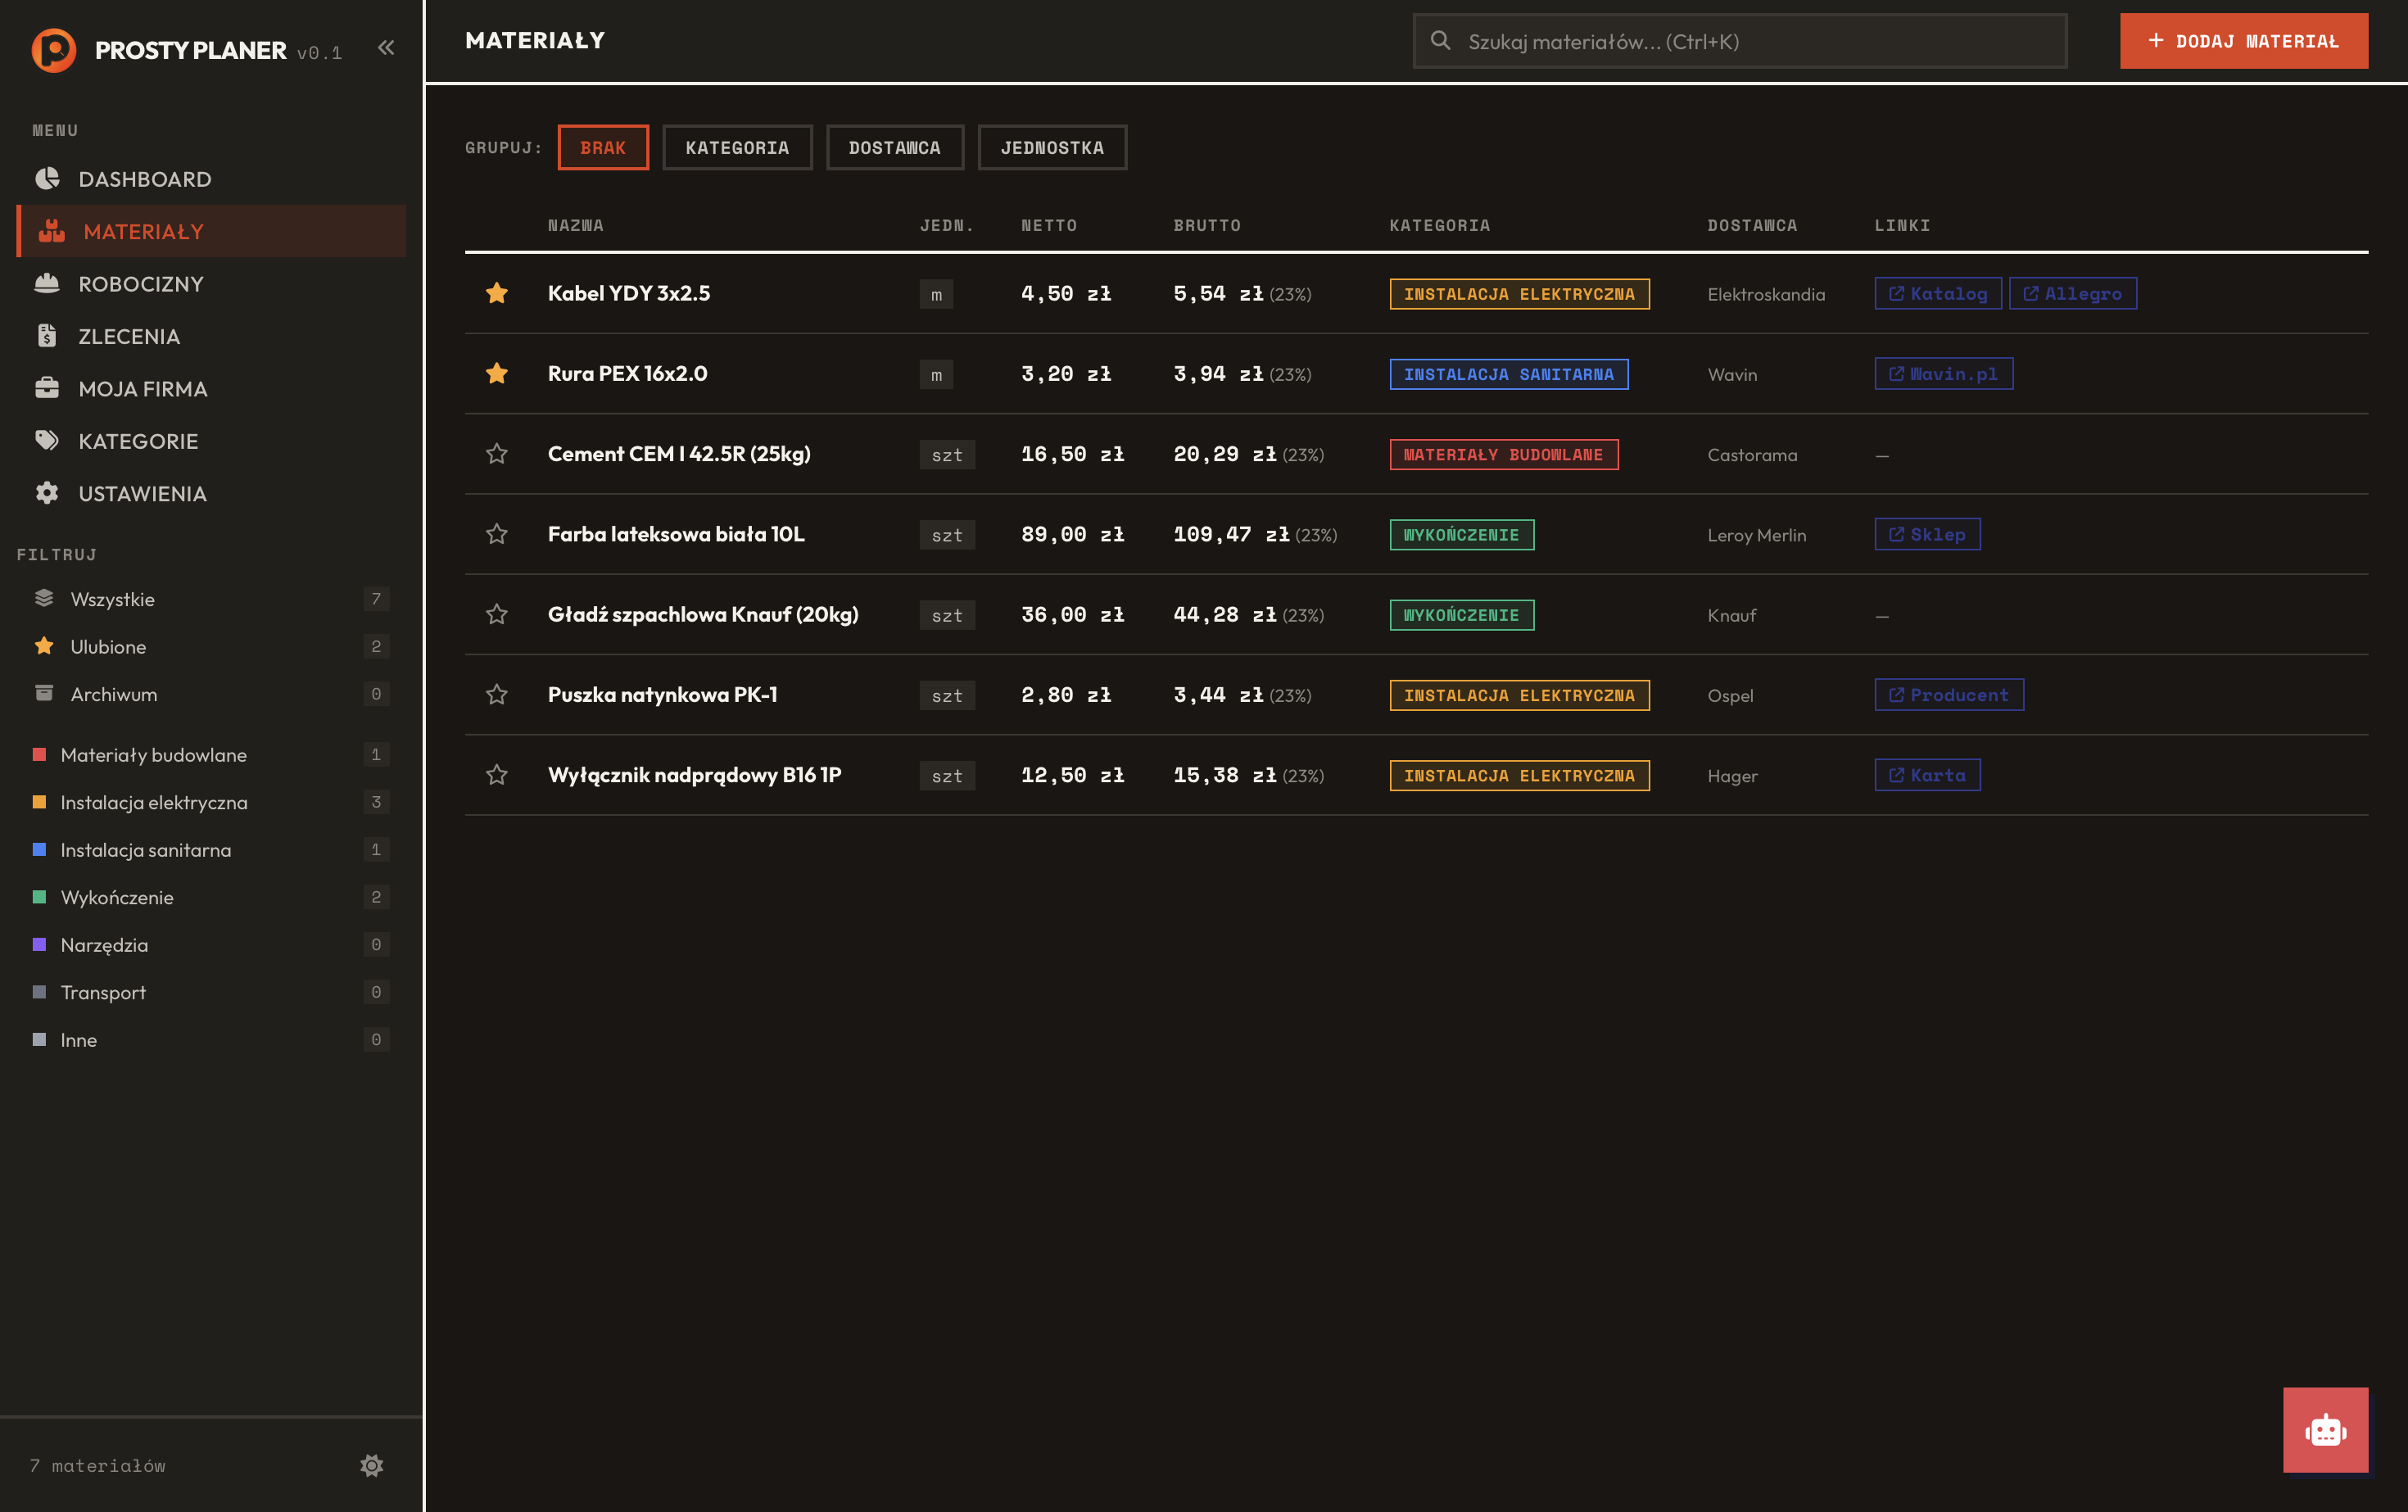Click the gear icon in sidebar footer
This screenshot has height=1512, width=2408.
[372, 1465]
